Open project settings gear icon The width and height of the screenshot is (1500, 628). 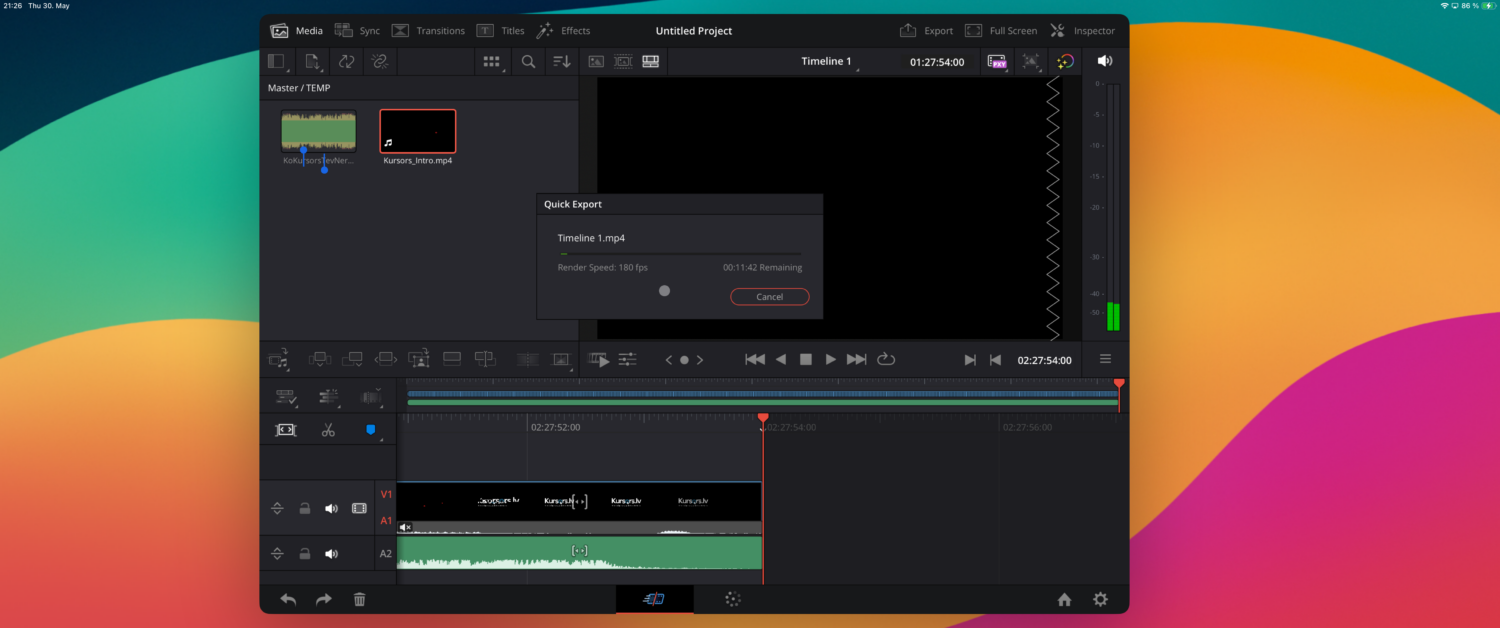coord(1100,599)
